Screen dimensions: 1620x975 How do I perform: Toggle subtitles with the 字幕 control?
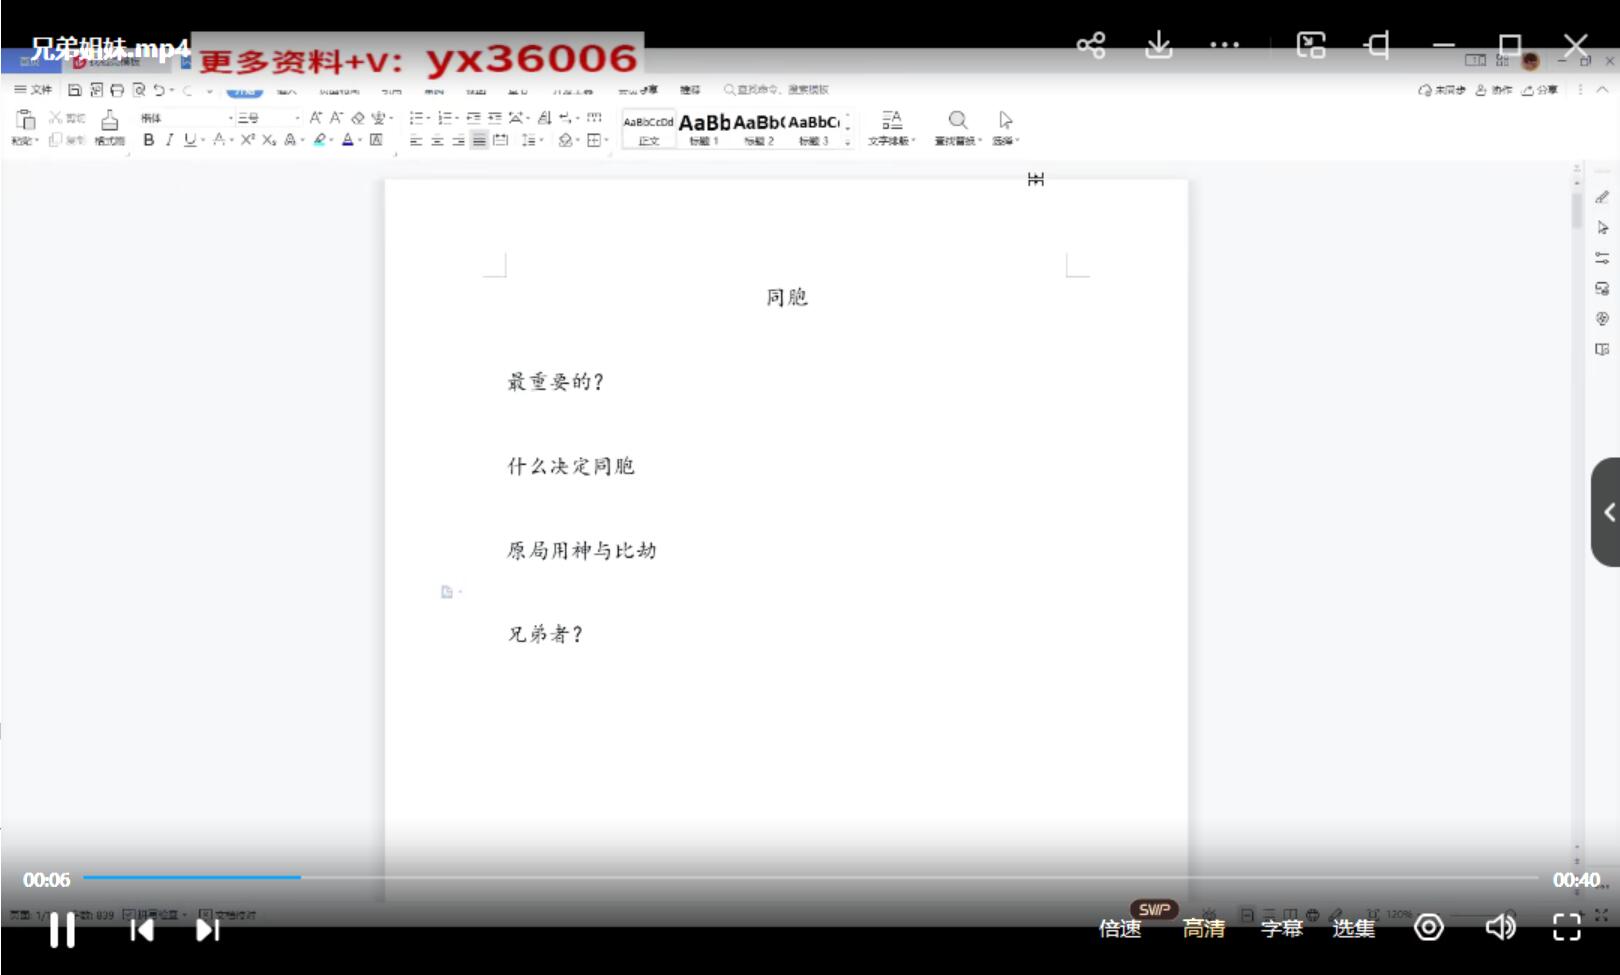click(1281, 928)
